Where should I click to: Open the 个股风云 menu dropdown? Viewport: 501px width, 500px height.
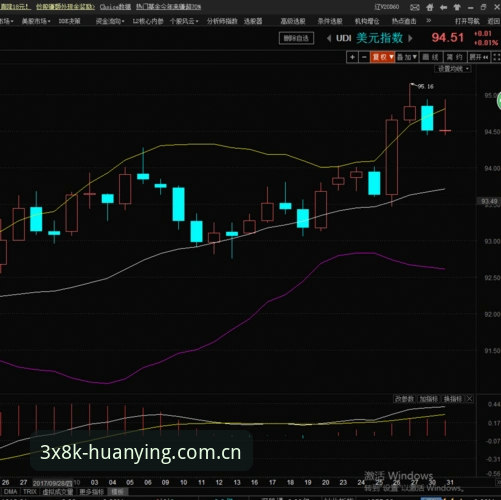184,21
